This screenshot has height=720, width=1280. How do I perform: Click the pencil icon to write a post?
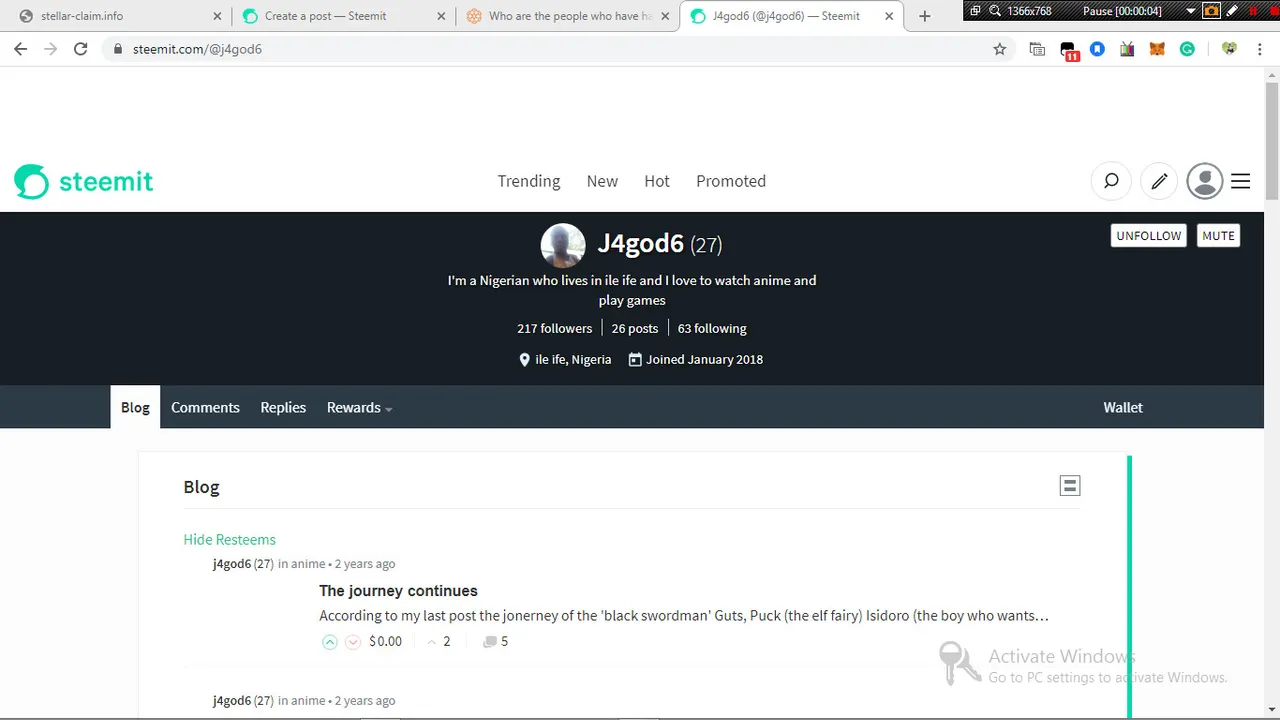(x=1159, y=181)
